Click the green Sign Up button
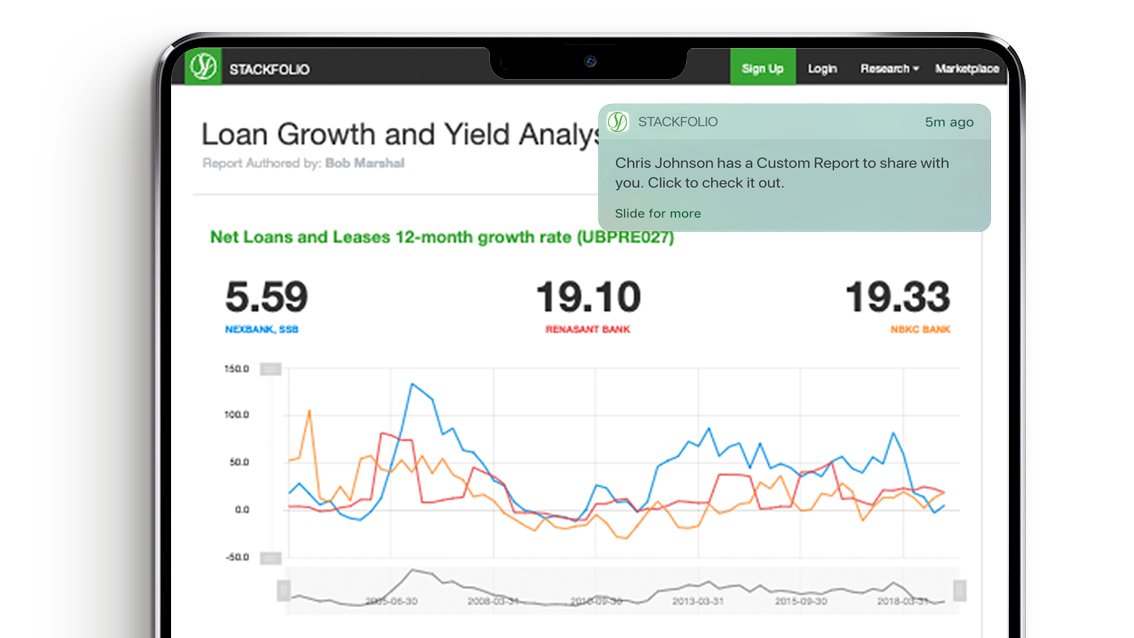 tap(762, 68)
